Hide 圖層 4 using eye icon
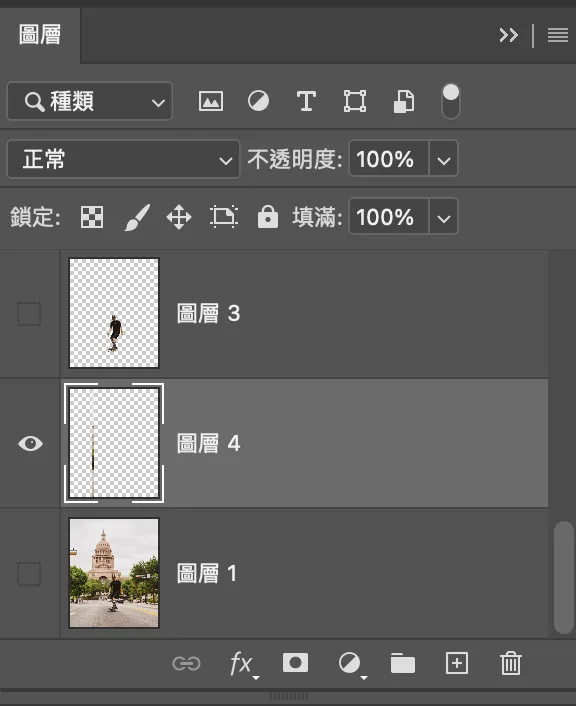 tap(30, 444)
